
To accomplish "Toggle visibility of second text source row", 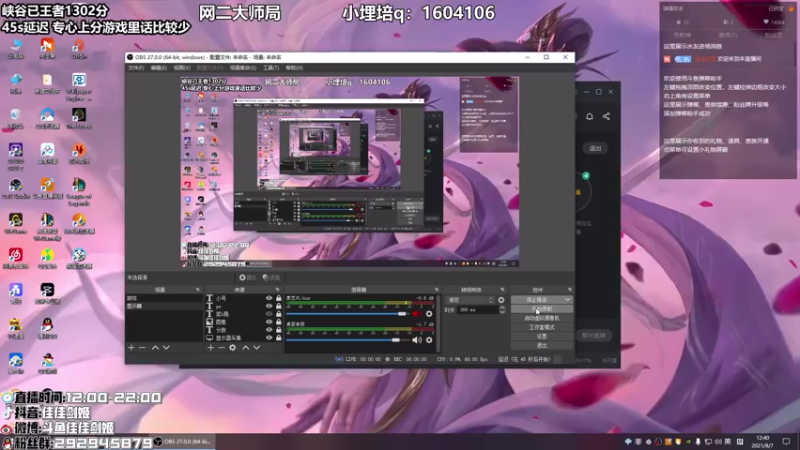I will (269, 306).
